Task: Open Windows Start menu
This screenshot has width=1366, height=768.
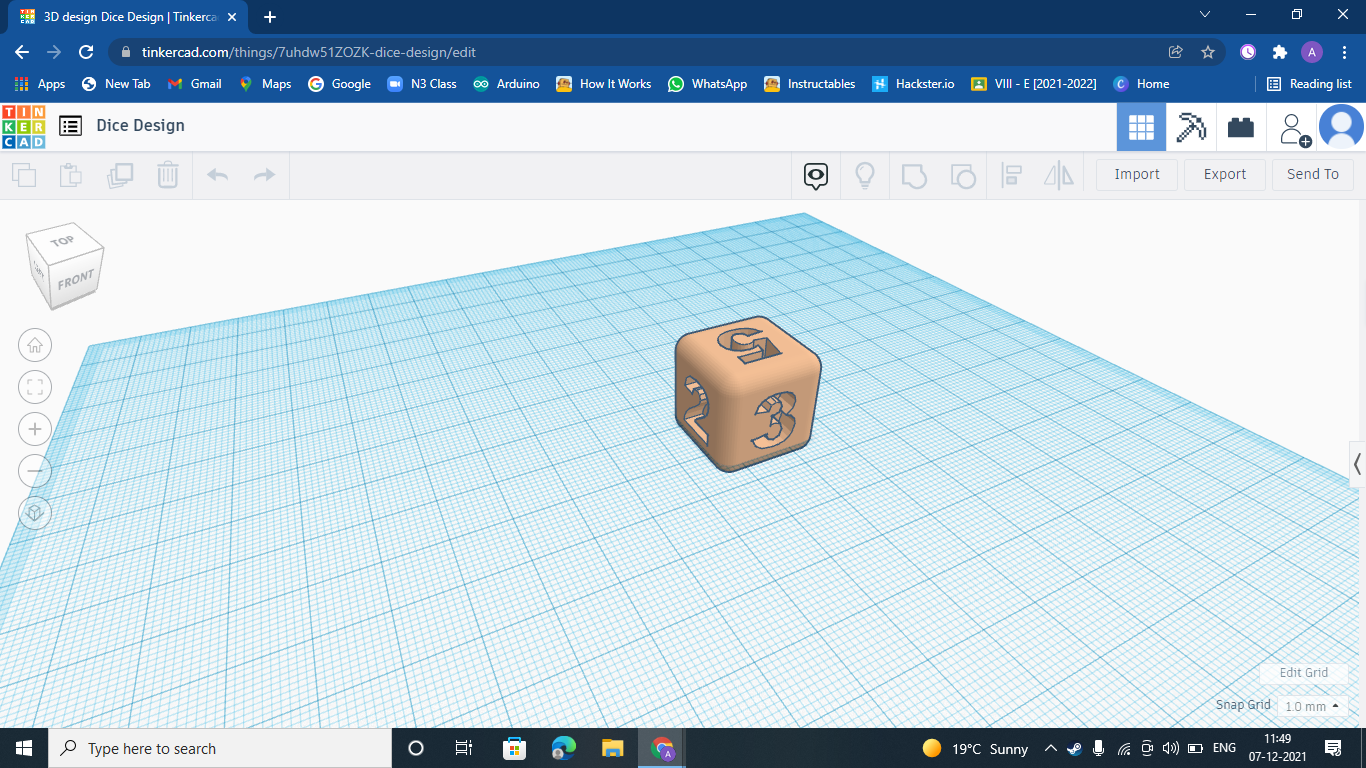Action: [24, 748]
